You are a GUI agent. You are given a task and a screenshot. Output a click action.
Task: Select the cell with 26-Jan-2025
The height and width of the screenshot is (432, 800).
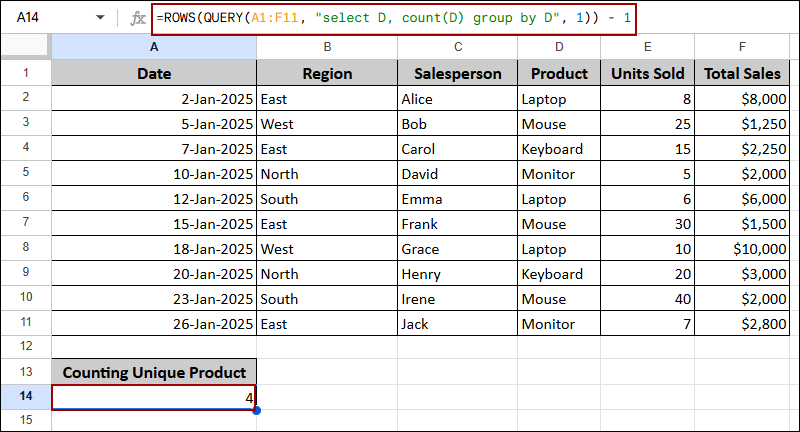pos(154,323)
